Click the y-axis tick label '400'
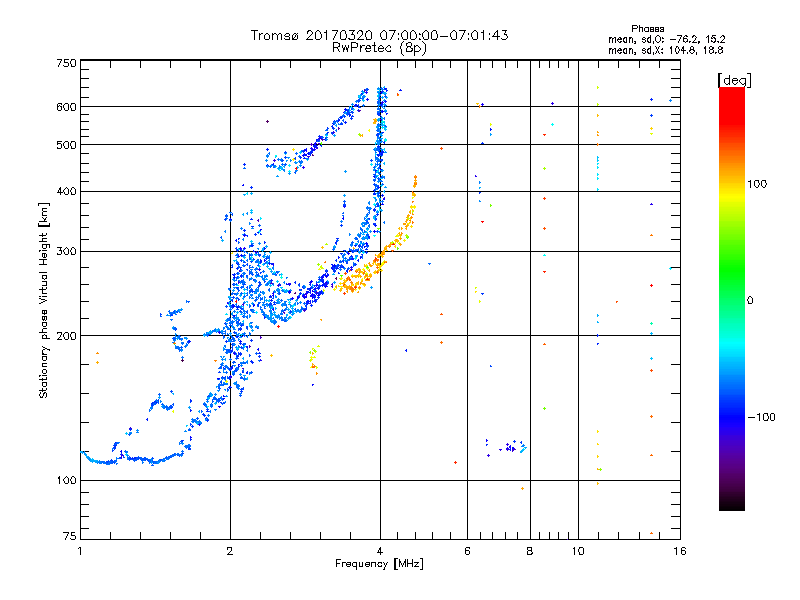The height and width of the screenshot is (600, 800). [67, 191]
